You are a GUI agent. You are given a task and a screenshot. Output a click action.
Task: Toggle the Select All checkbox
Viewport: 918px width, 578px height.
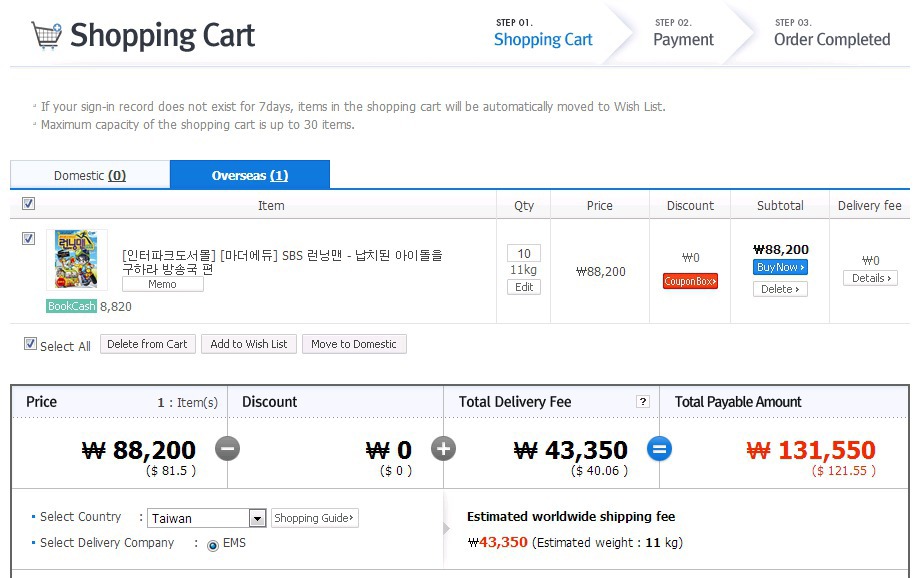click(x=30, y=344)
